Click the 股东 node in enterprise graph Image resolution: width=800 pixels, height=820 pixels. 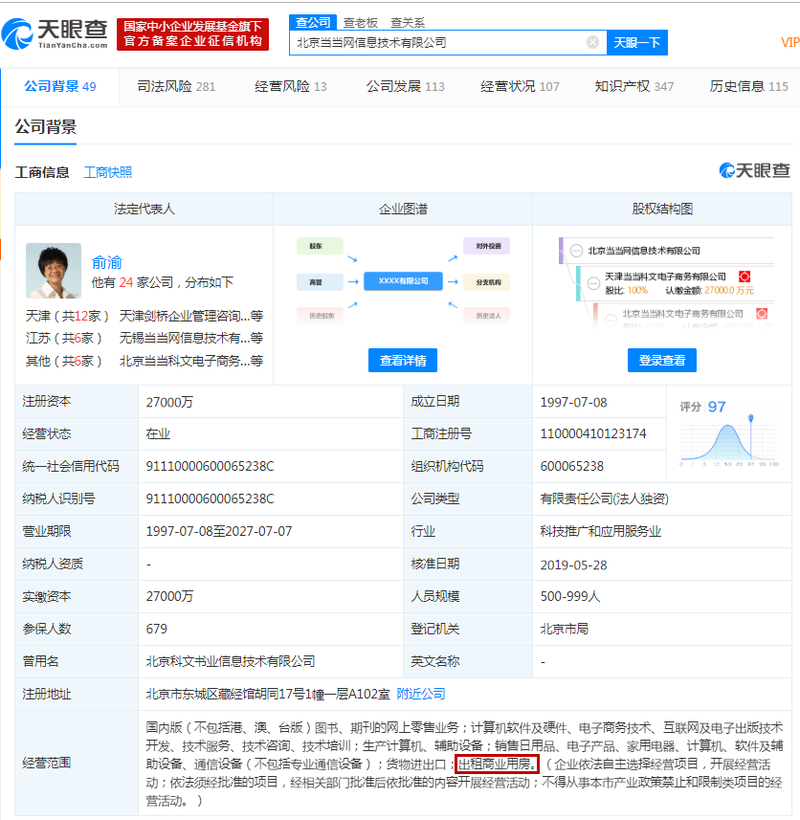click(x=319, y=246)
